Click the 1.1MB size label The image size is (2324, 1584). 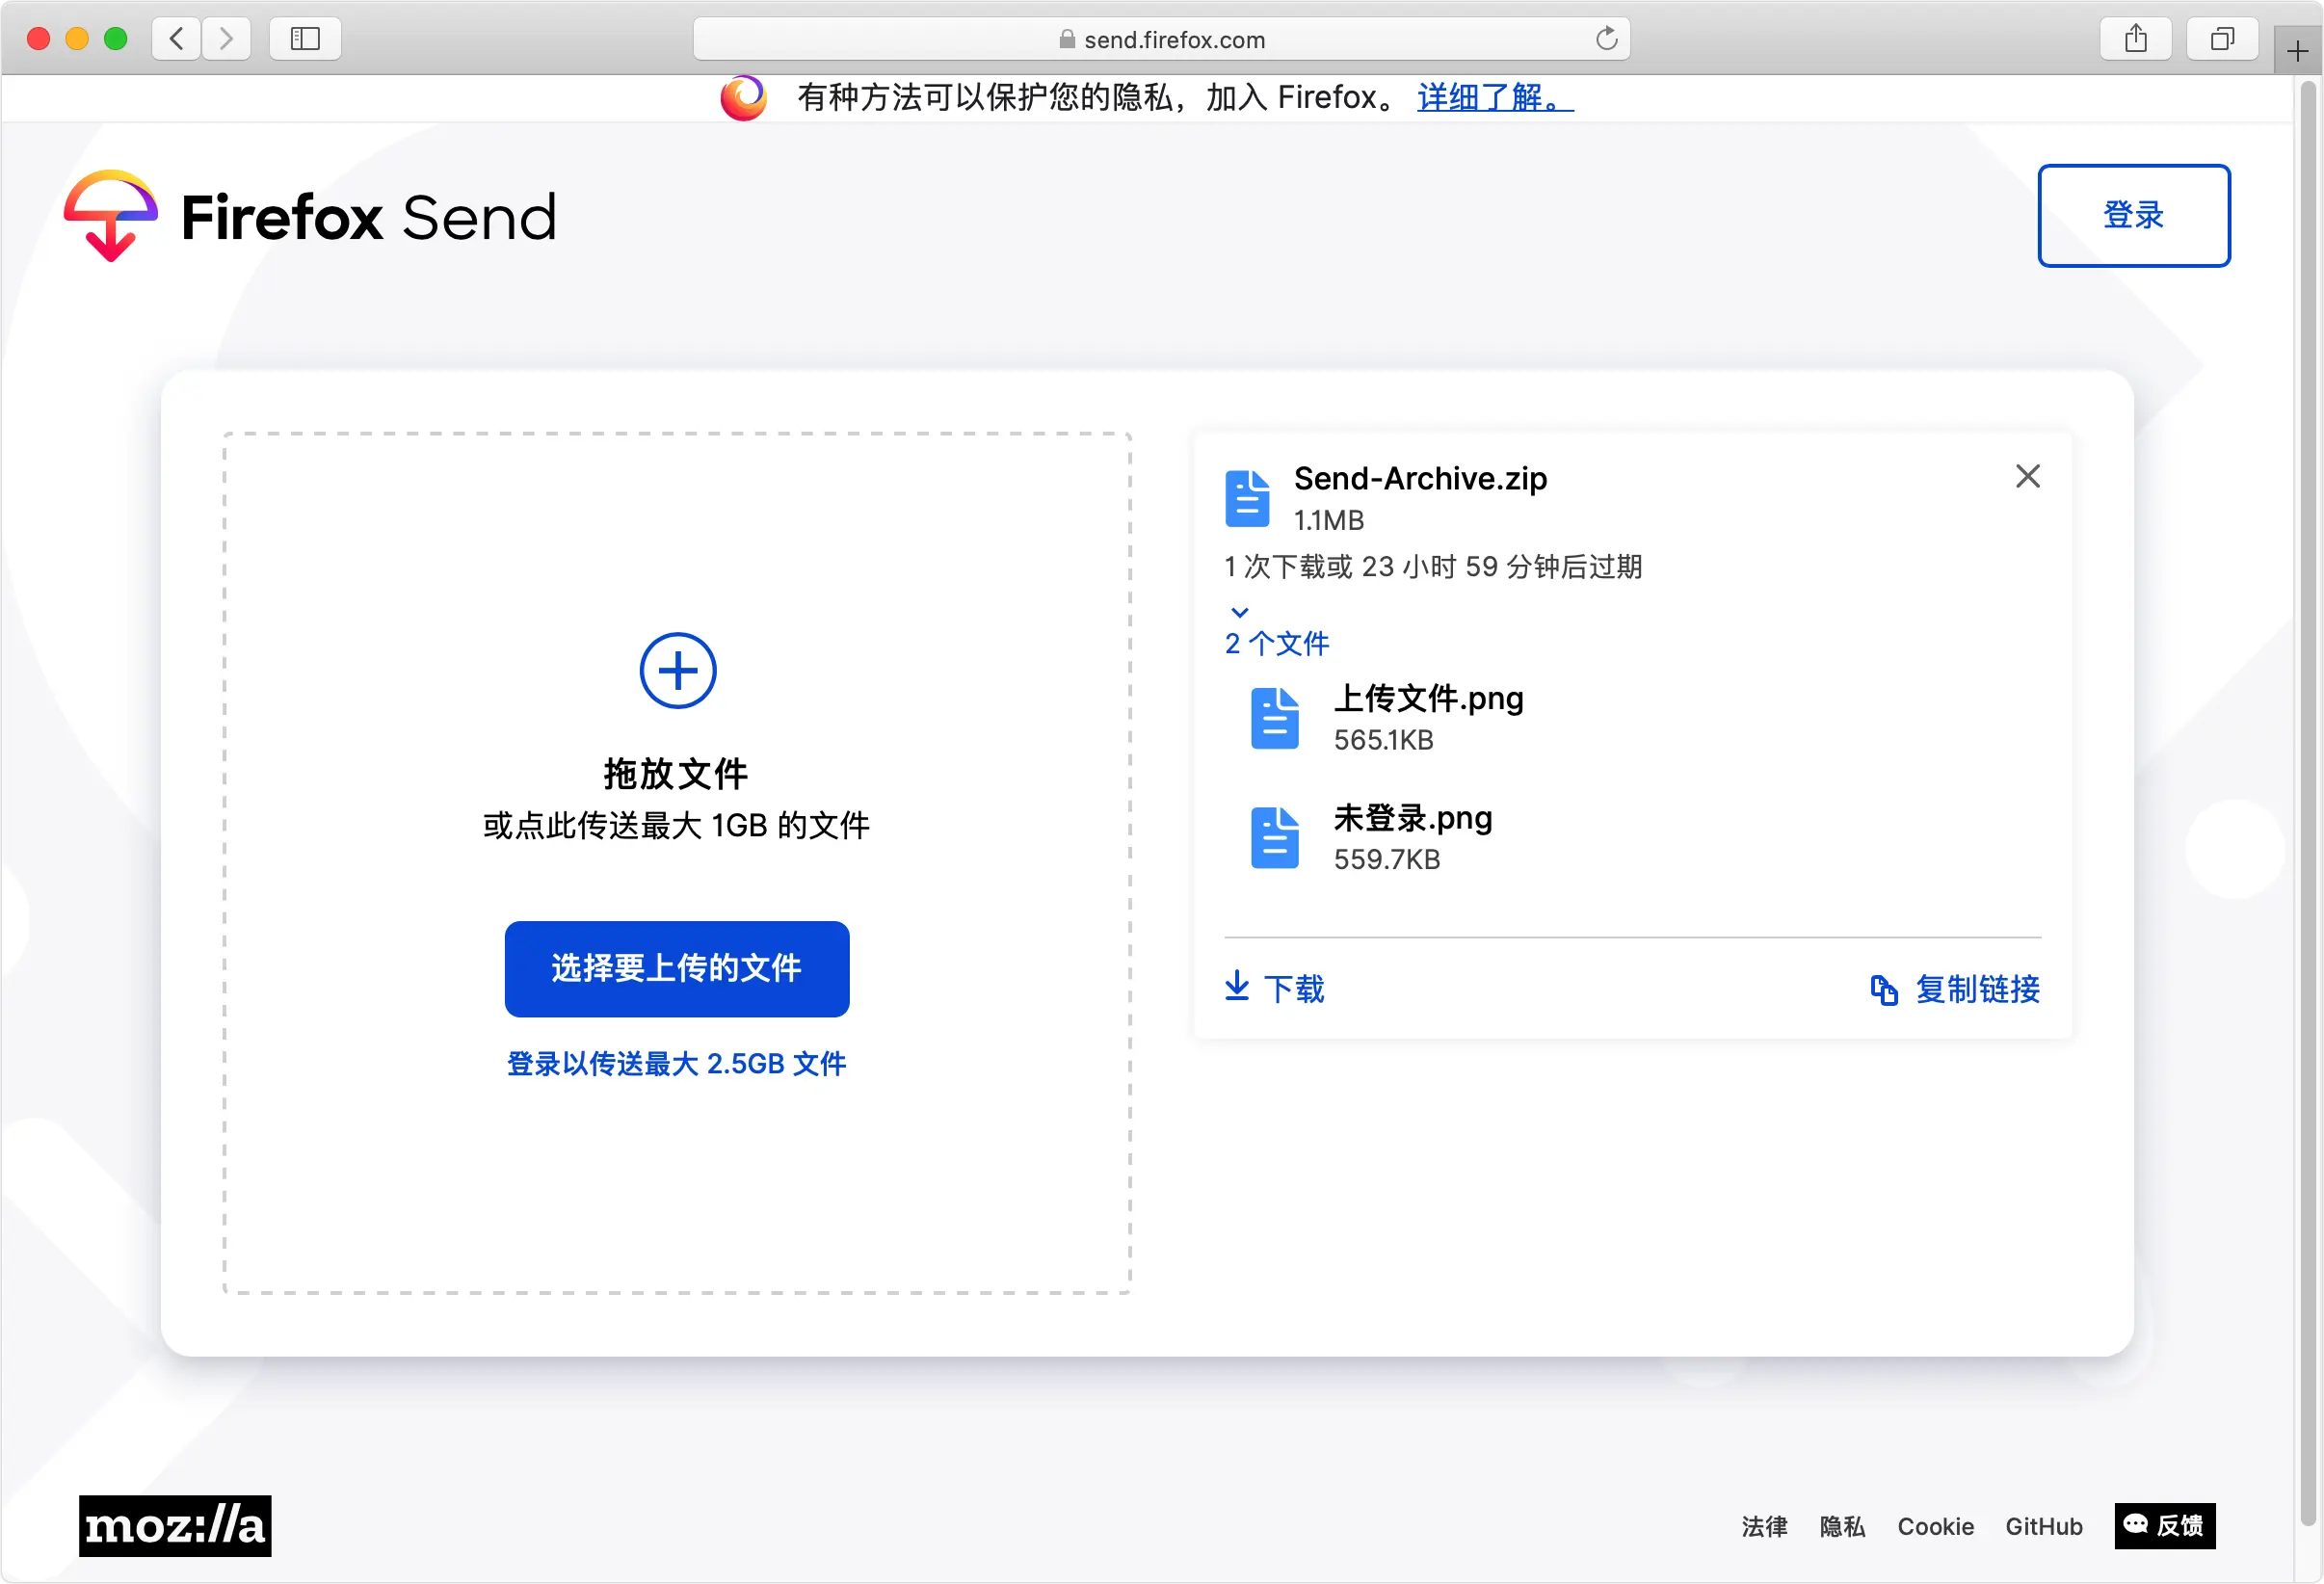click(1328, 520)
